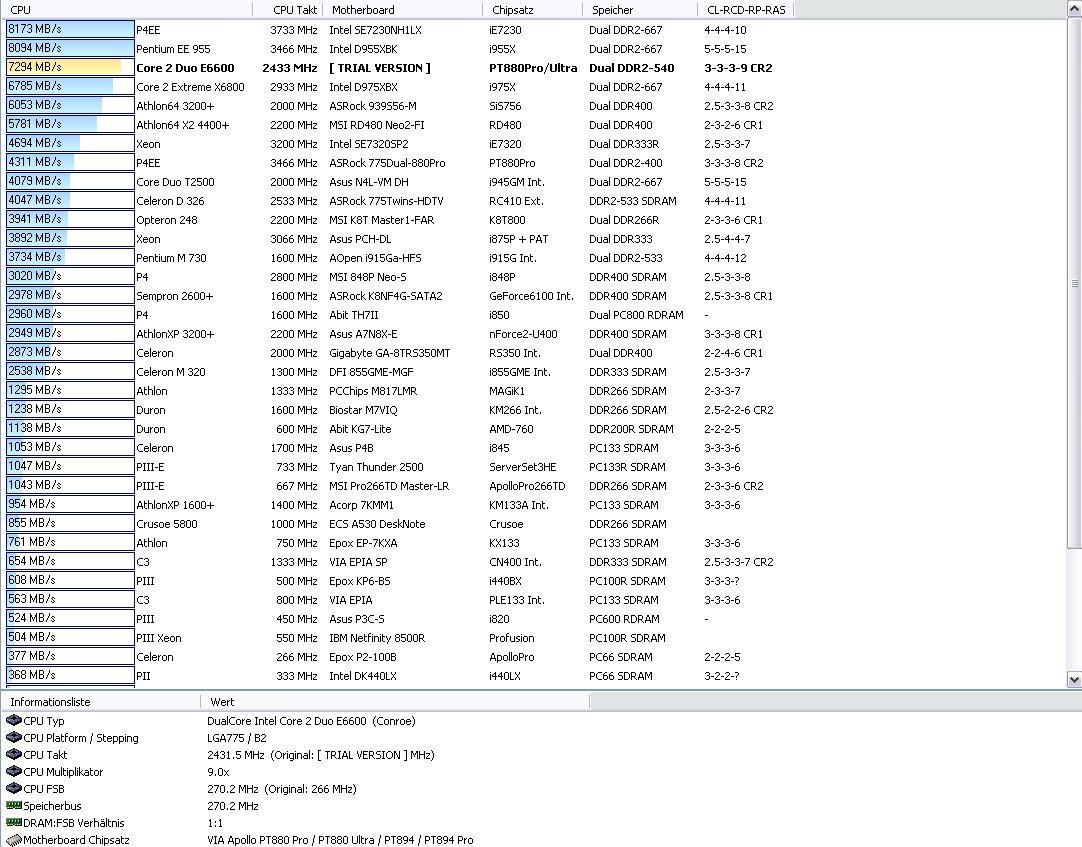This screenshot has height=847, width=1082.
Task: Click the Motherboard Chipsatz icon
Action: pos(13,840)
